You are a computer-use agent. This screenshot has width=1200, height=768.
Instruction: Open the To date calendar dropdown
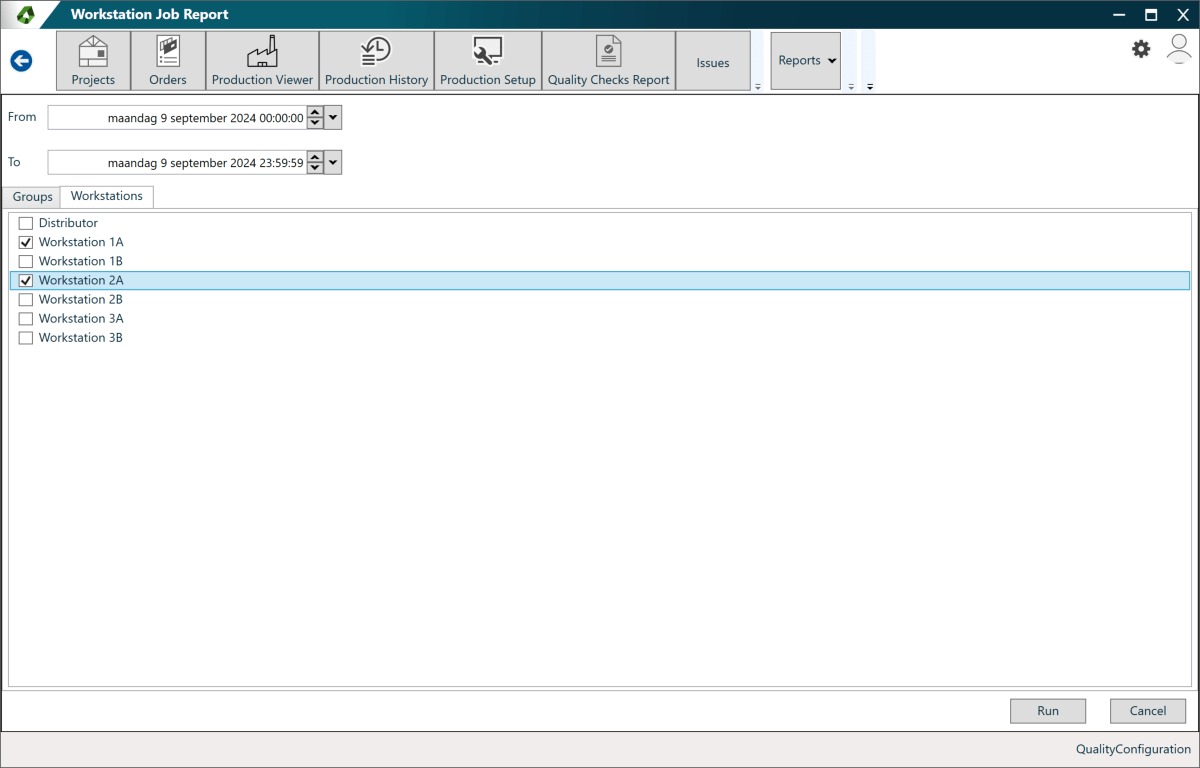[334, 162]
